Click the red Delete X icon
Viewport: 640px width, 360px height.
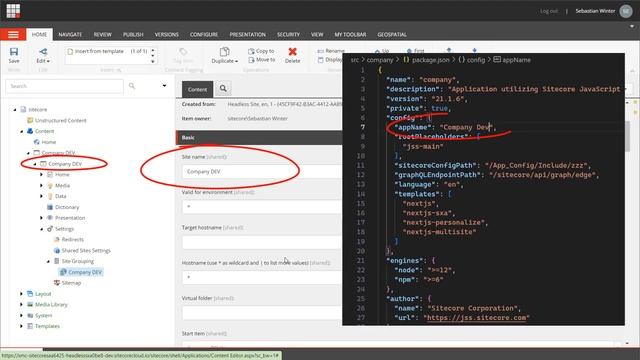(x=292, y=52)
